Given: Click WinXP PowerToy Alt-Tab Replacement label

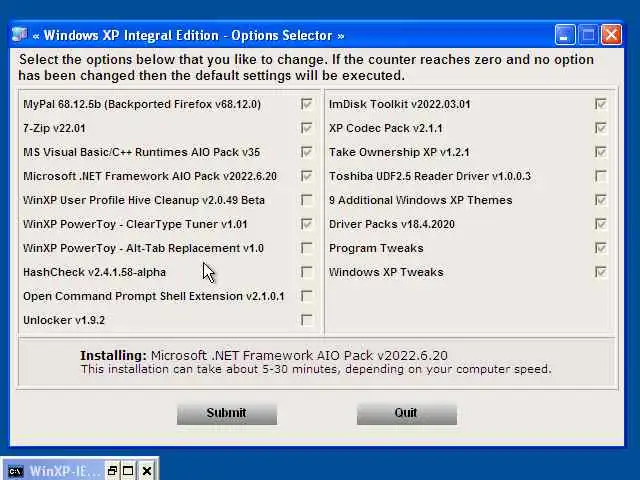Looking at the screenshot, I should click(143, 248).
